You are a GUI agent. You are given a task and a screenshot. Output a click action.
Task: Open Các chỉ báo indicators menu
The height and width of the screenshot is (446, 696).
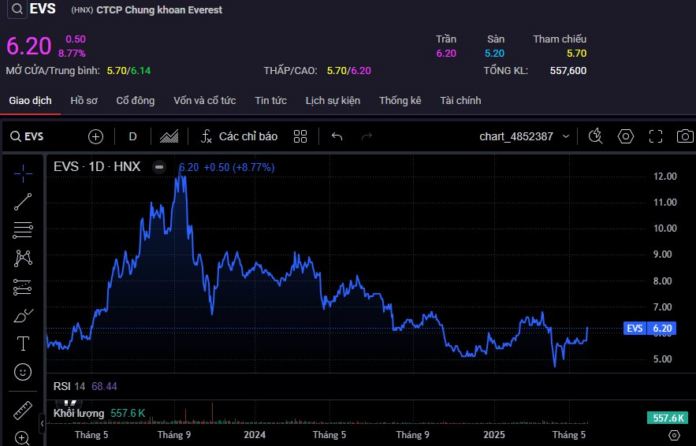tap(239, 136)
